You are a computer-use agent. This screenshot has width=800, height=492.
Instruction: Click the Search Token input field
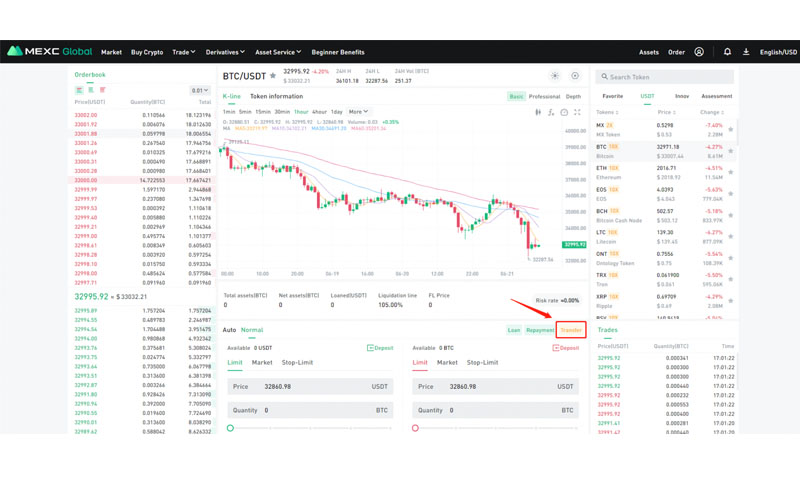(x=664, y=77)
